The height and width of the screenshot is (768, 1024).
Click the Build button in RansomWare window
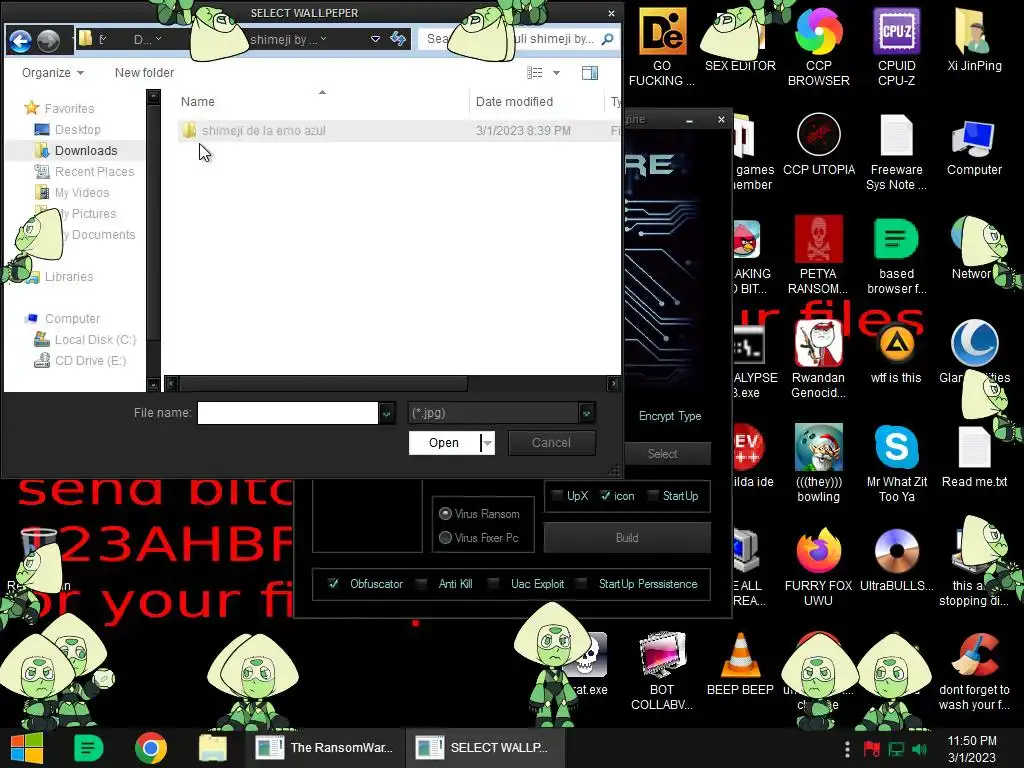click(627, 537)
